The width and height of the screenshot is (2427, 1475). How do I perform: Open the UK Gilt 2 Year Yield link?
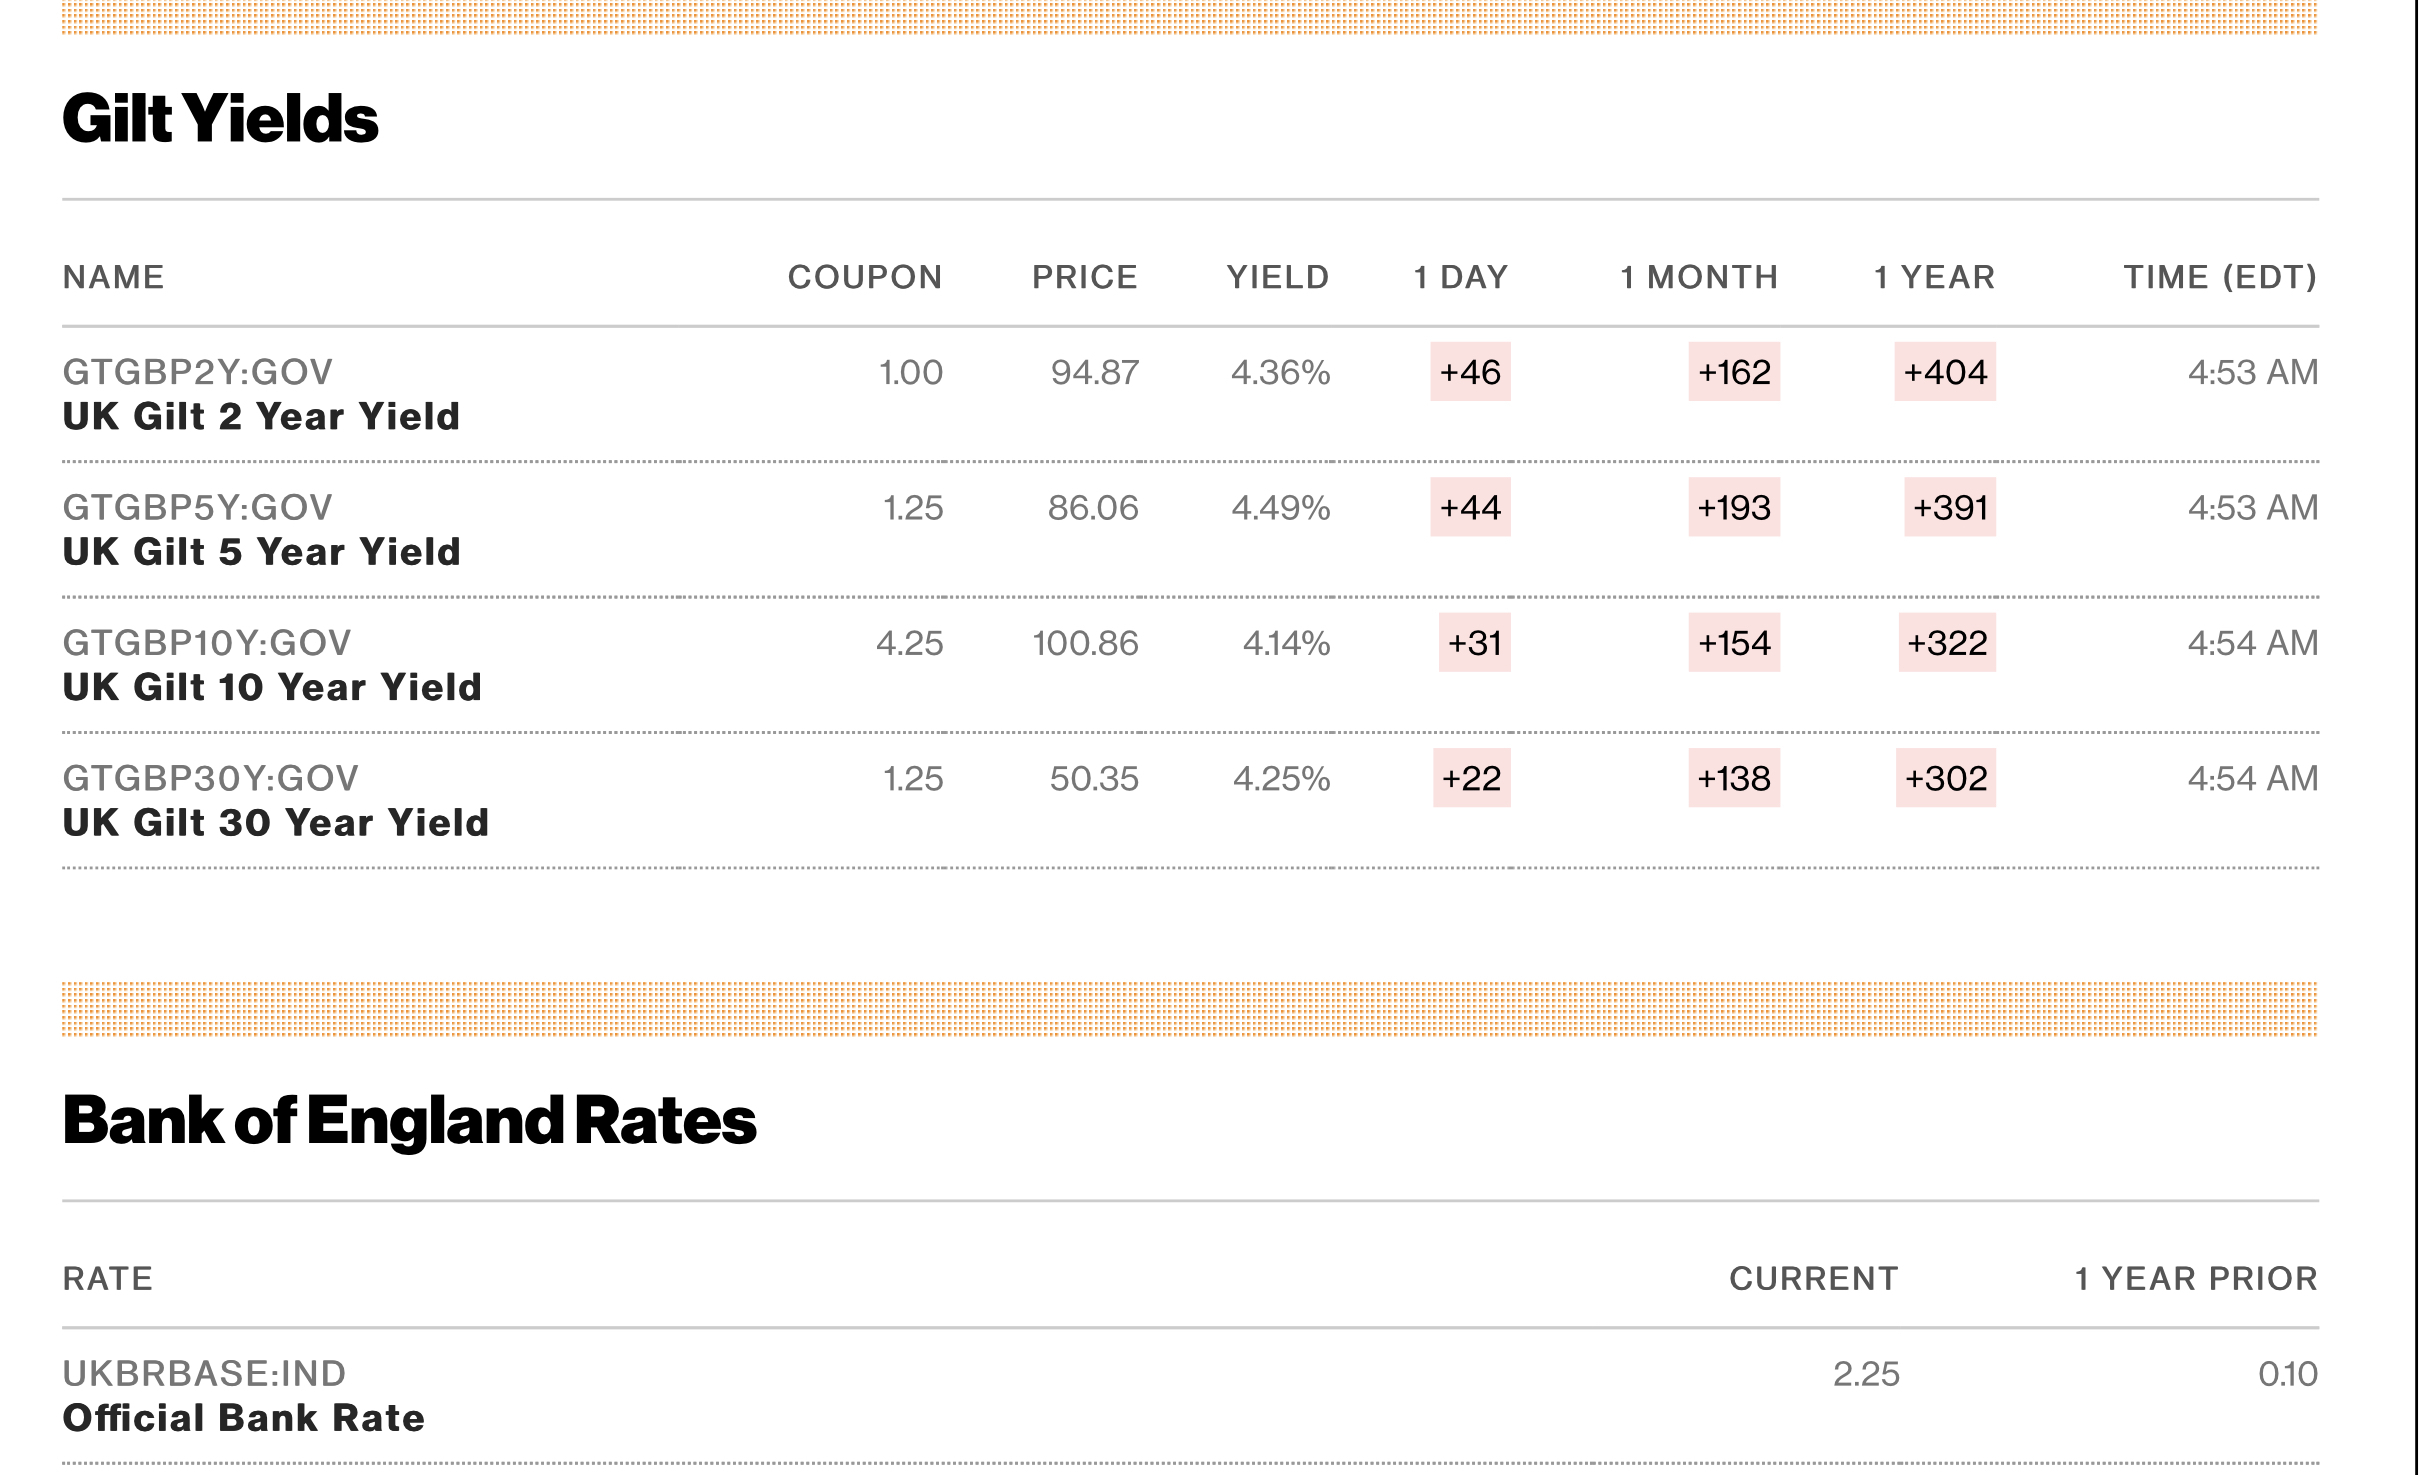(x=261, y=417)
